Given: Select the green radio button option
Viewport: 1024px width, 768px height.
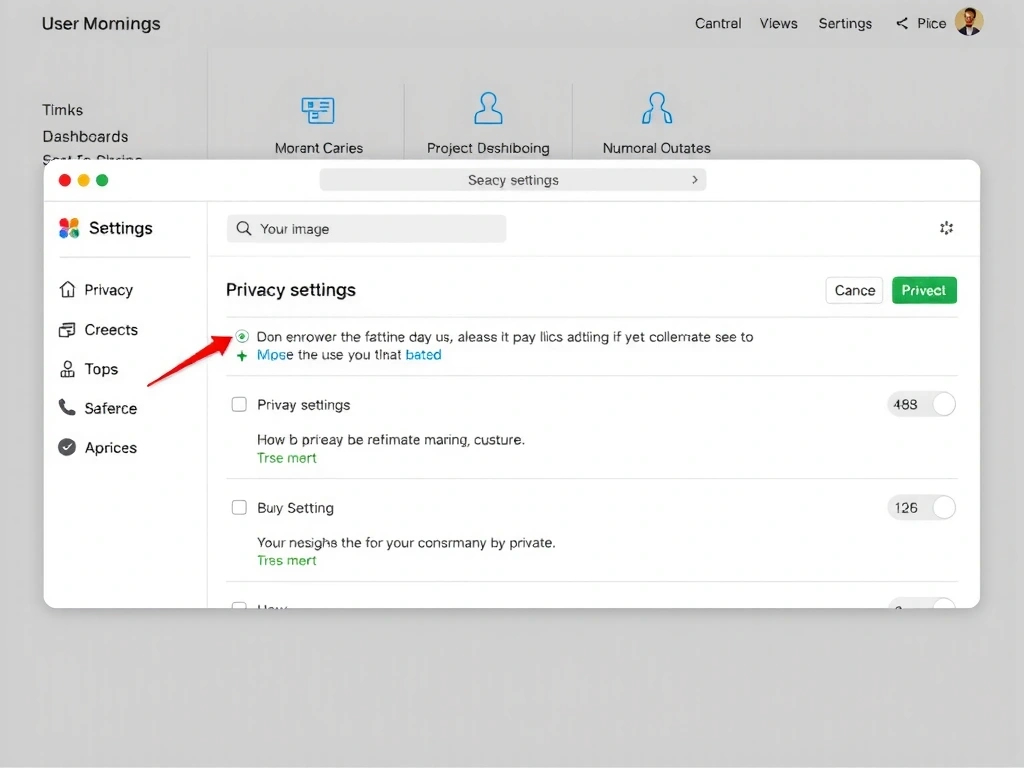Looking at the screenshot, I should [x=242, y=337].
